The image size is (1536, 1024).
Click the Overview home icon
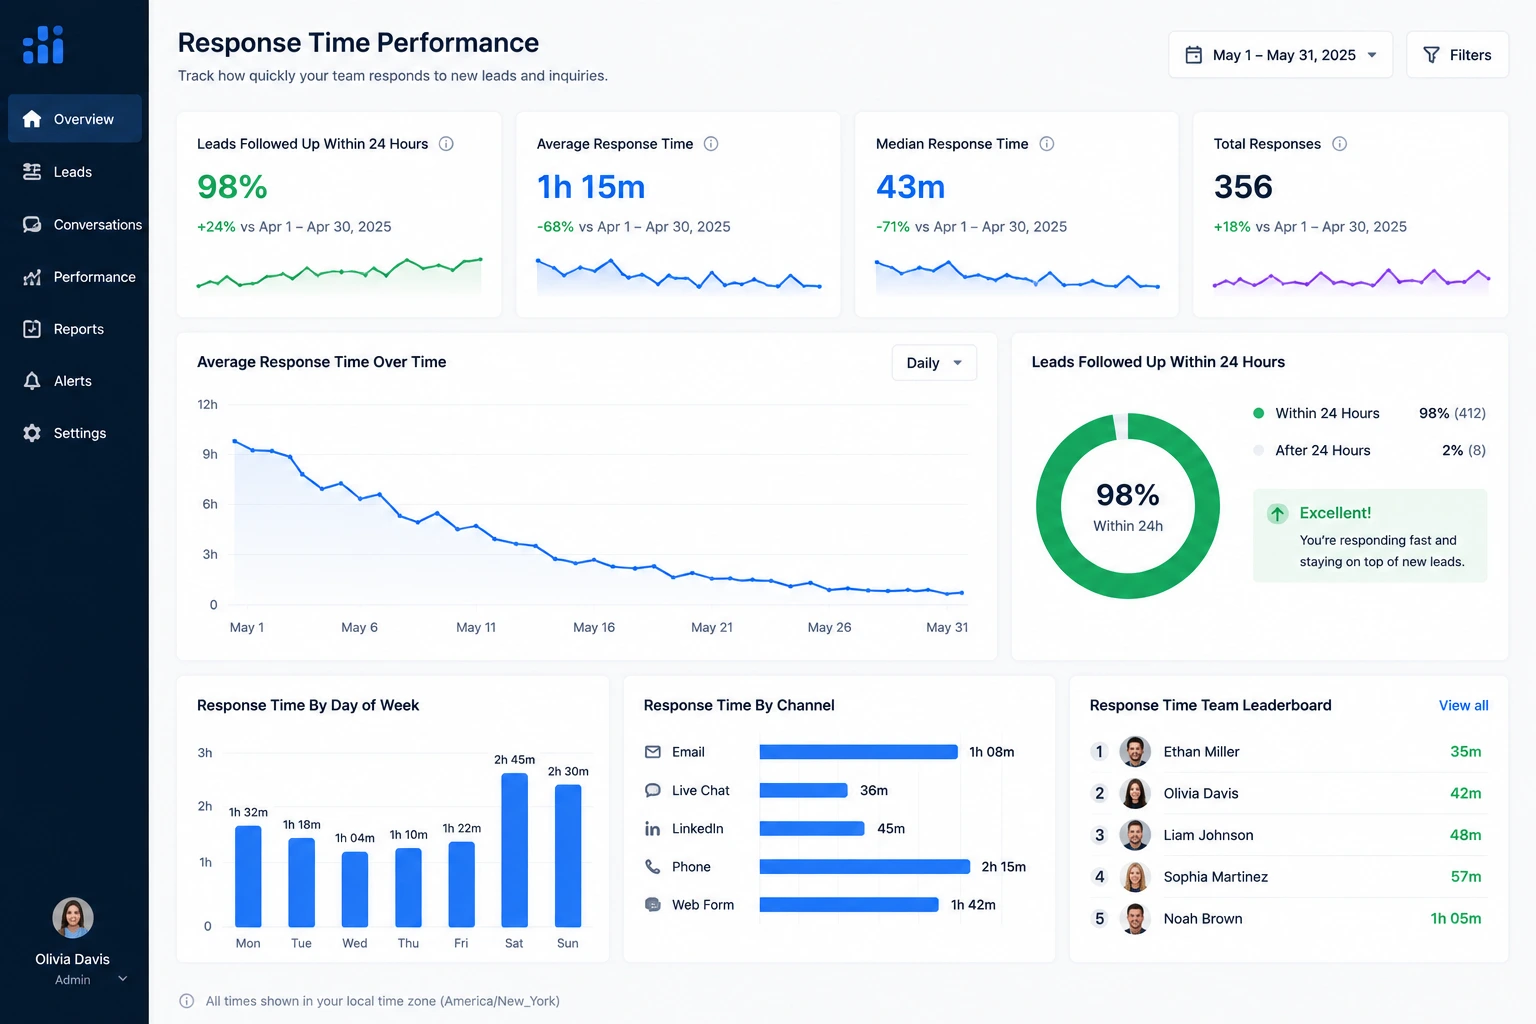pos(32,119)
